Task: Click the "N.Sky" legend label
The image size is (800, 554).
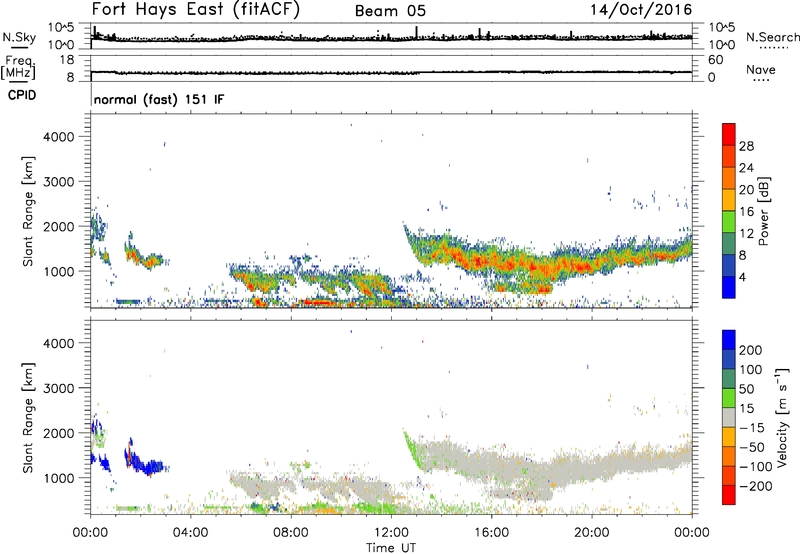Action: [x=19, y=37]
